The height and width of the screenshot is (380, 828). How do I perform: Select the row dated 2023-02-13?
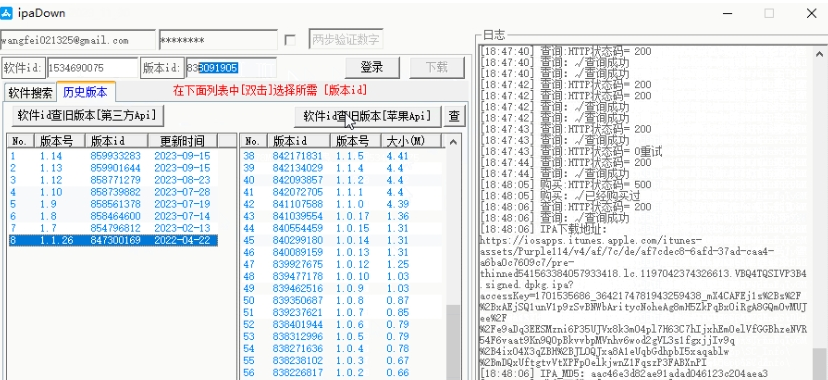pyautogui.click(x=114, y=229)
